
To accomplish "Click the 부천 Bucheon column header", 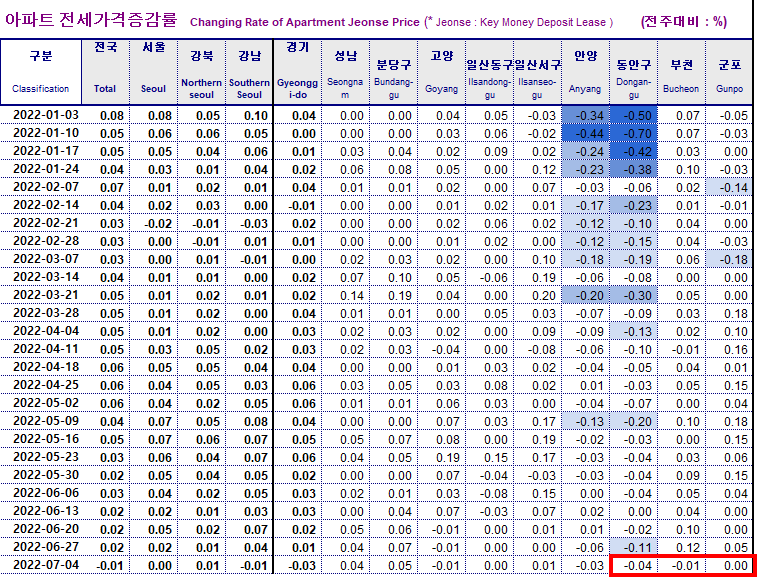I will pos(681,72).
